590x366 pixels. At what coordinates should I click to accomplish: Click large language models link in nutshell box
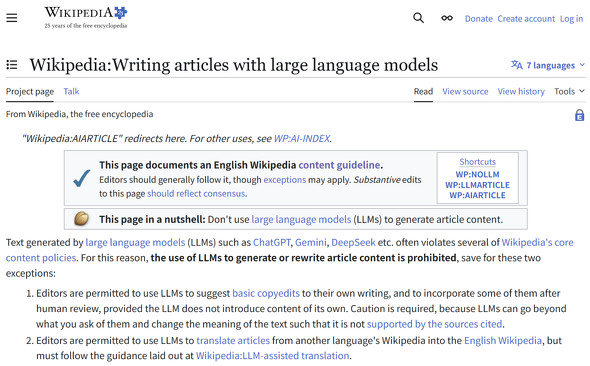point(301,219)
